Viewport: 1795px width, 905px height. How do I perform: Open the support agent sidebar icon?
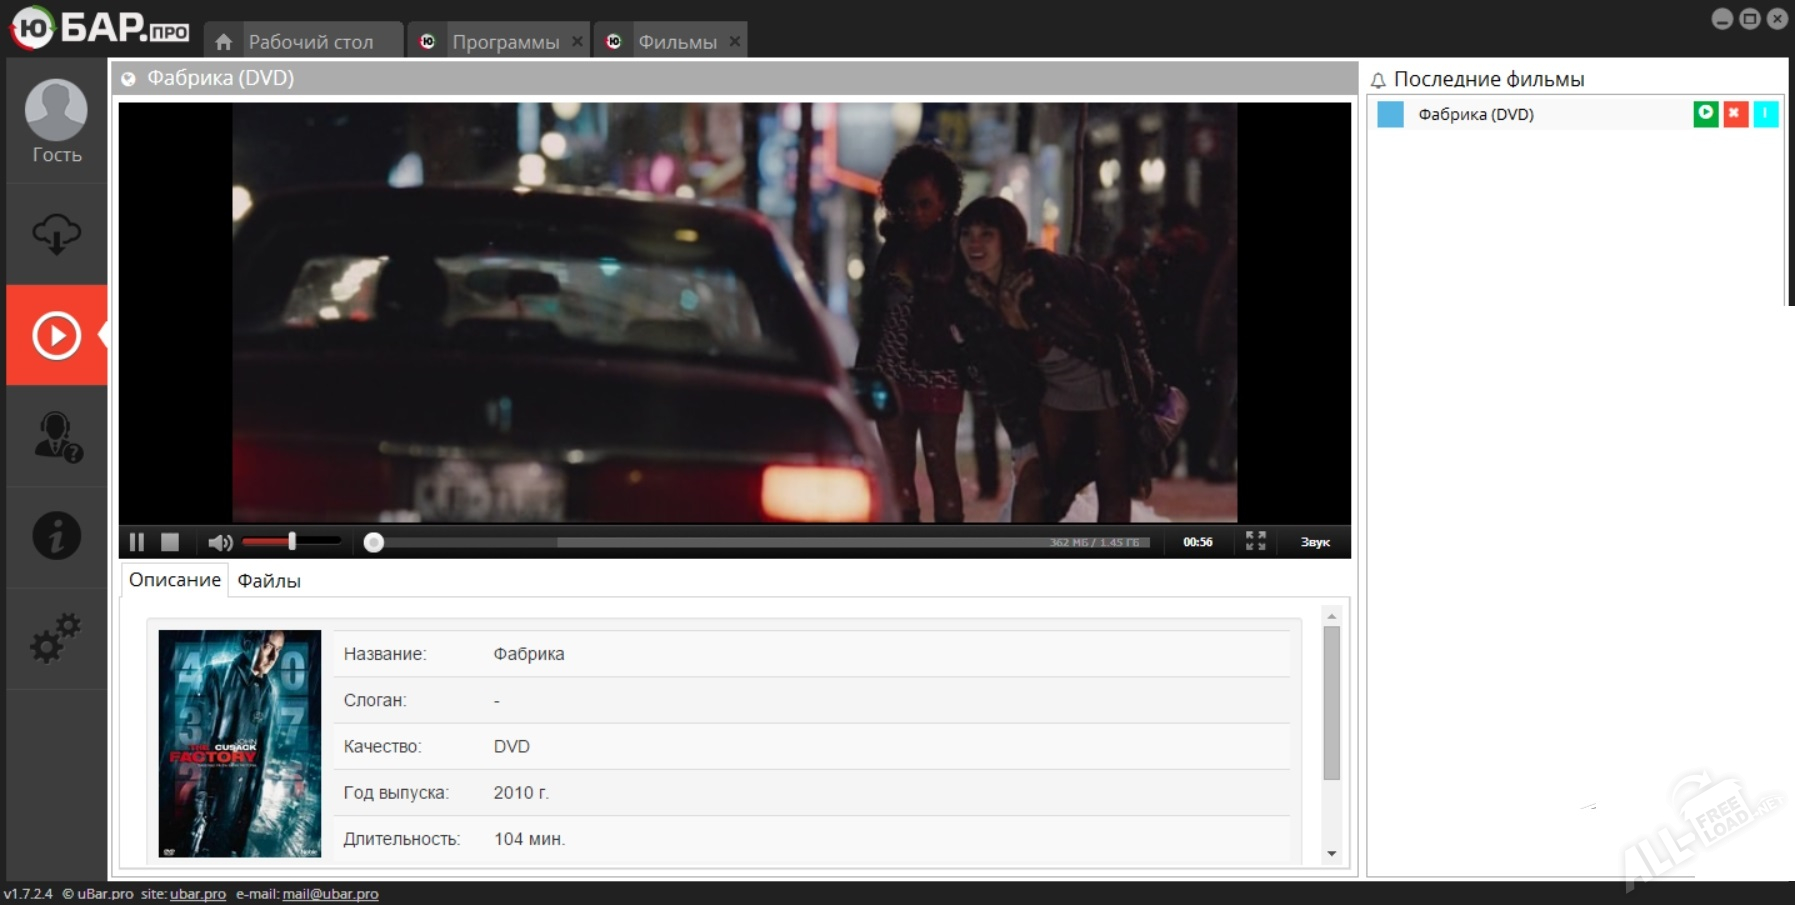[x=56, y=437]
